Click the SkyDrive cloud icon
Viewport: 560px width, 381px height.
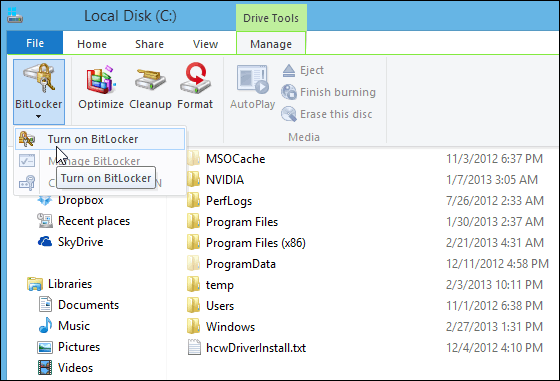pos(45,242)
